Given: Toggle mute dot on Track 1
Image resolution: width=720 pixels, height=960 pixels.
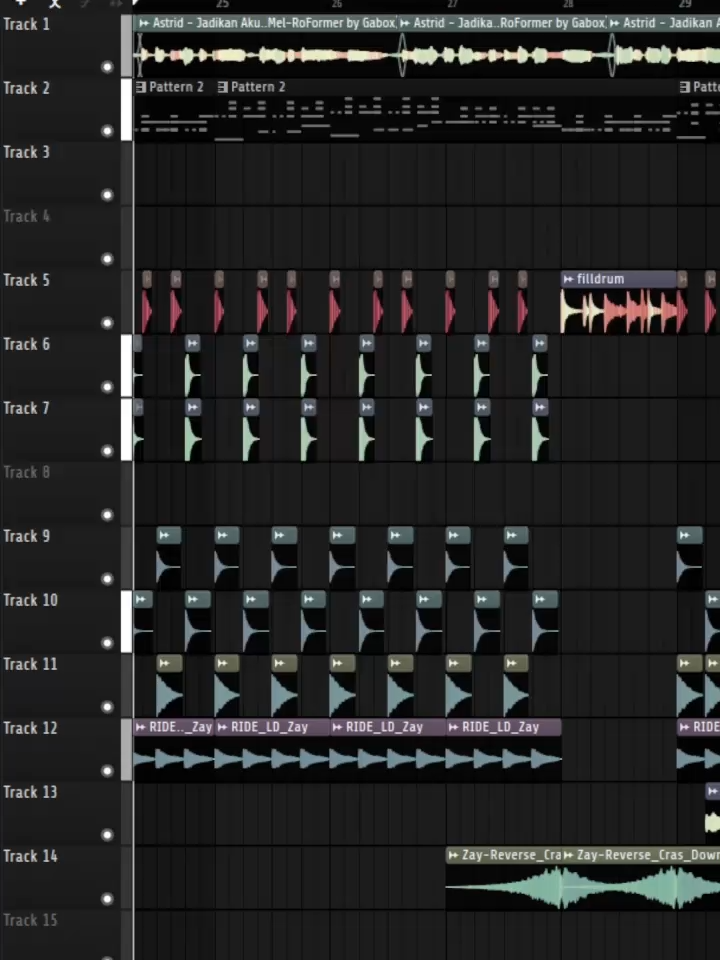Looking at the screenshot, I should click(x=107, y=67).
